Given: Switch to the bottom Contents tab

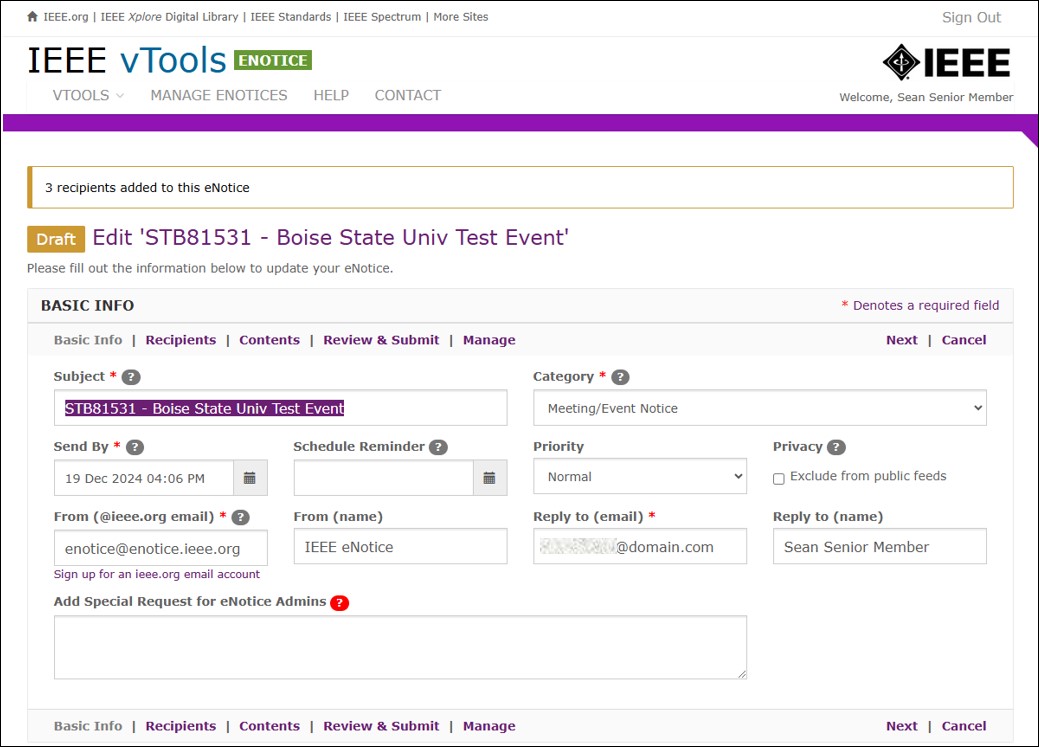Looking at the screenshot, I should pos(269,726).
